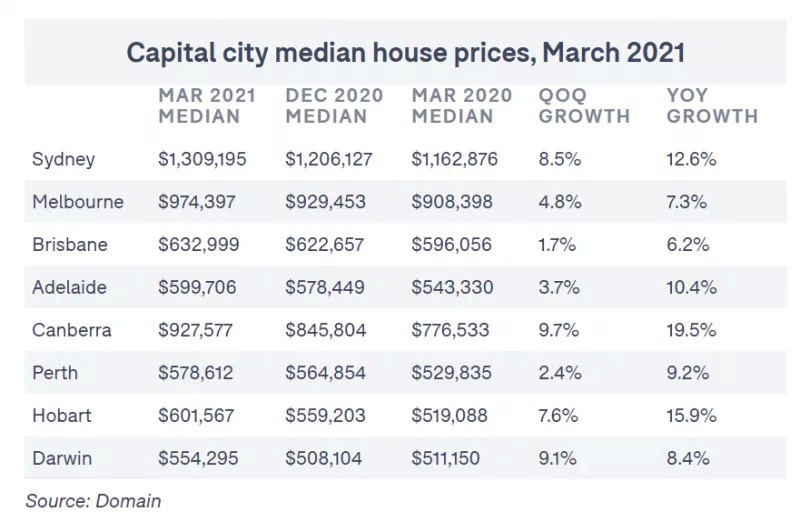Select the Canberra row label

(x=71, y=330)
